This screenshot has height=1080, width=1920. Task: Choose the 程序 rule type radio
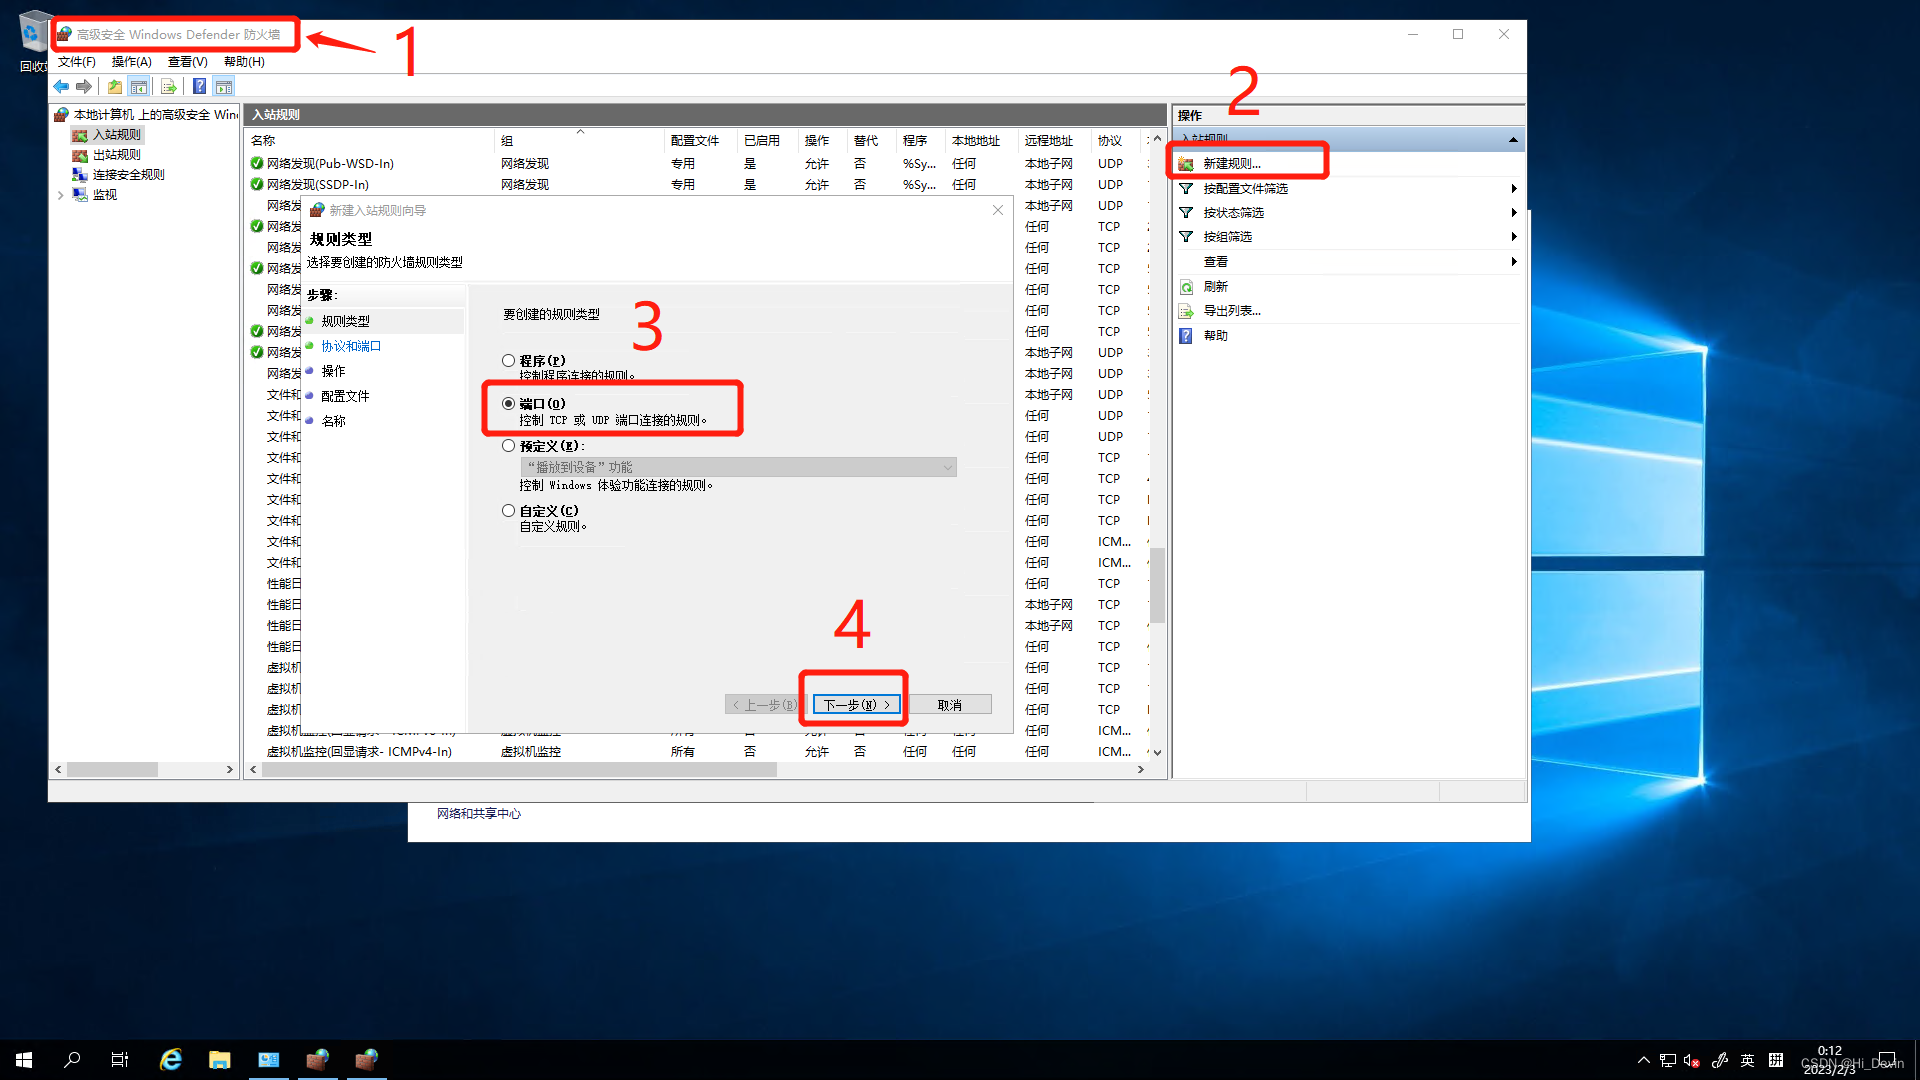pyautogui.click(x=509, y=361)
